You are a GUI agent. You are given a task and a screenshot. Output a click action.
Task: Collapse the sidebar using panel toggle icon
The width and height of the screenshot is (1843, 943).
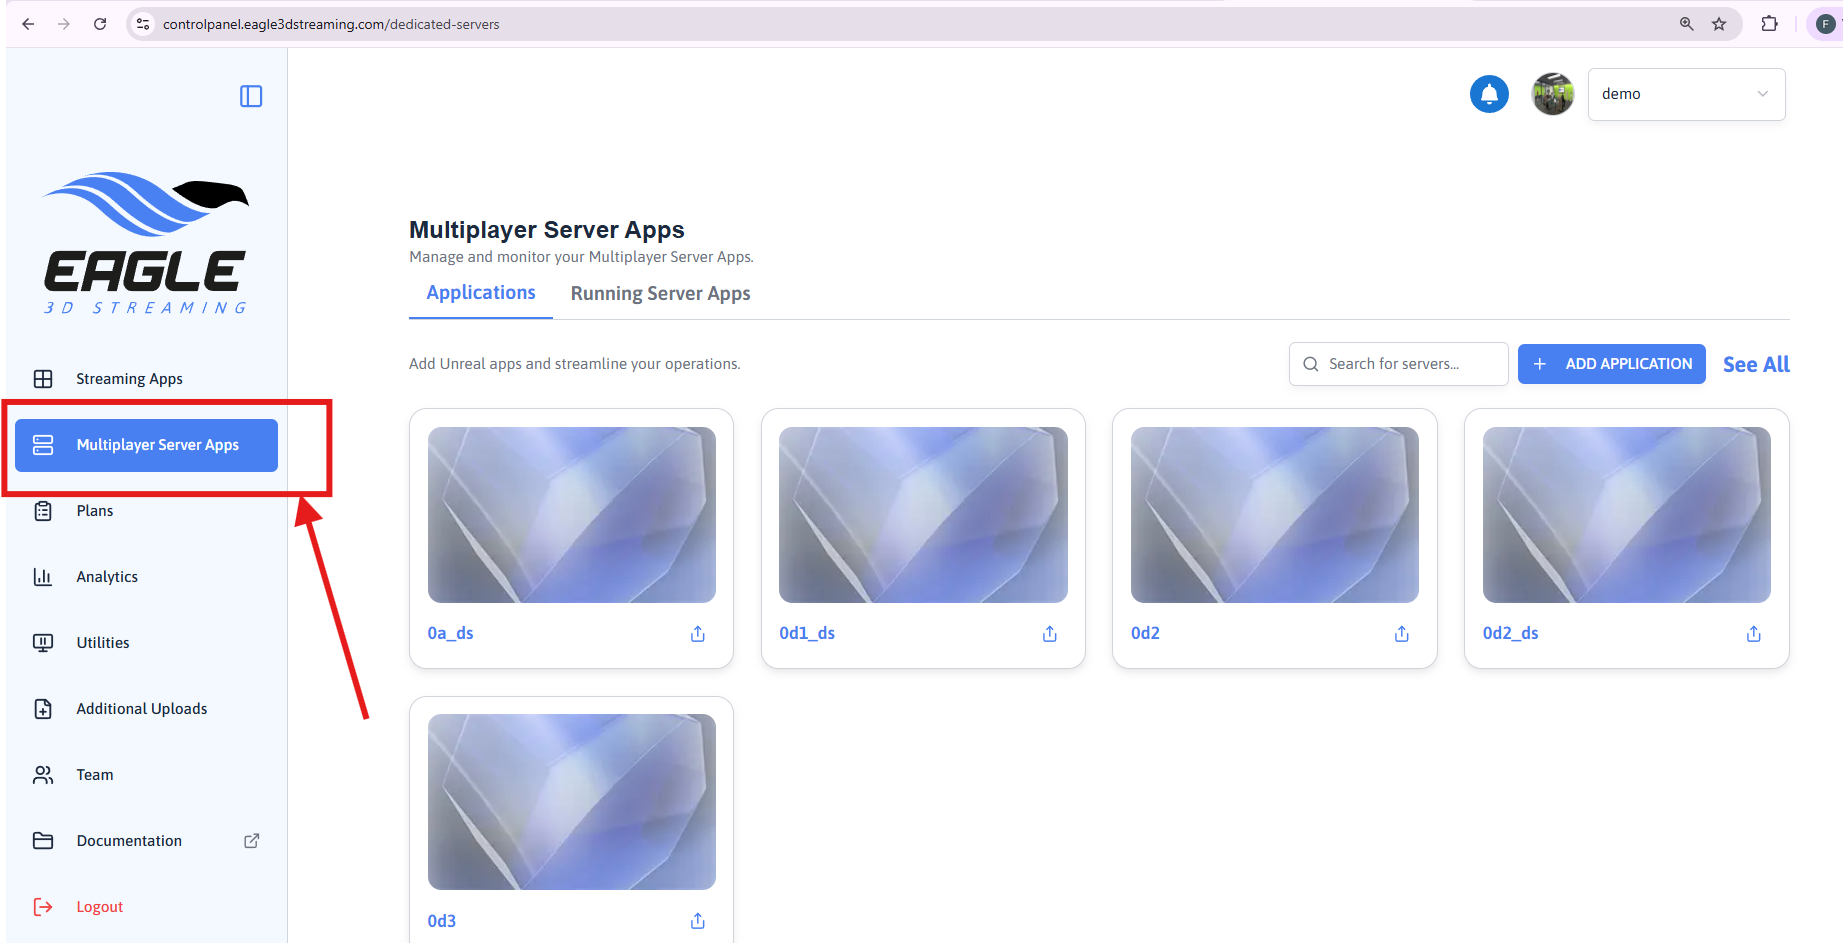(251, 96)
